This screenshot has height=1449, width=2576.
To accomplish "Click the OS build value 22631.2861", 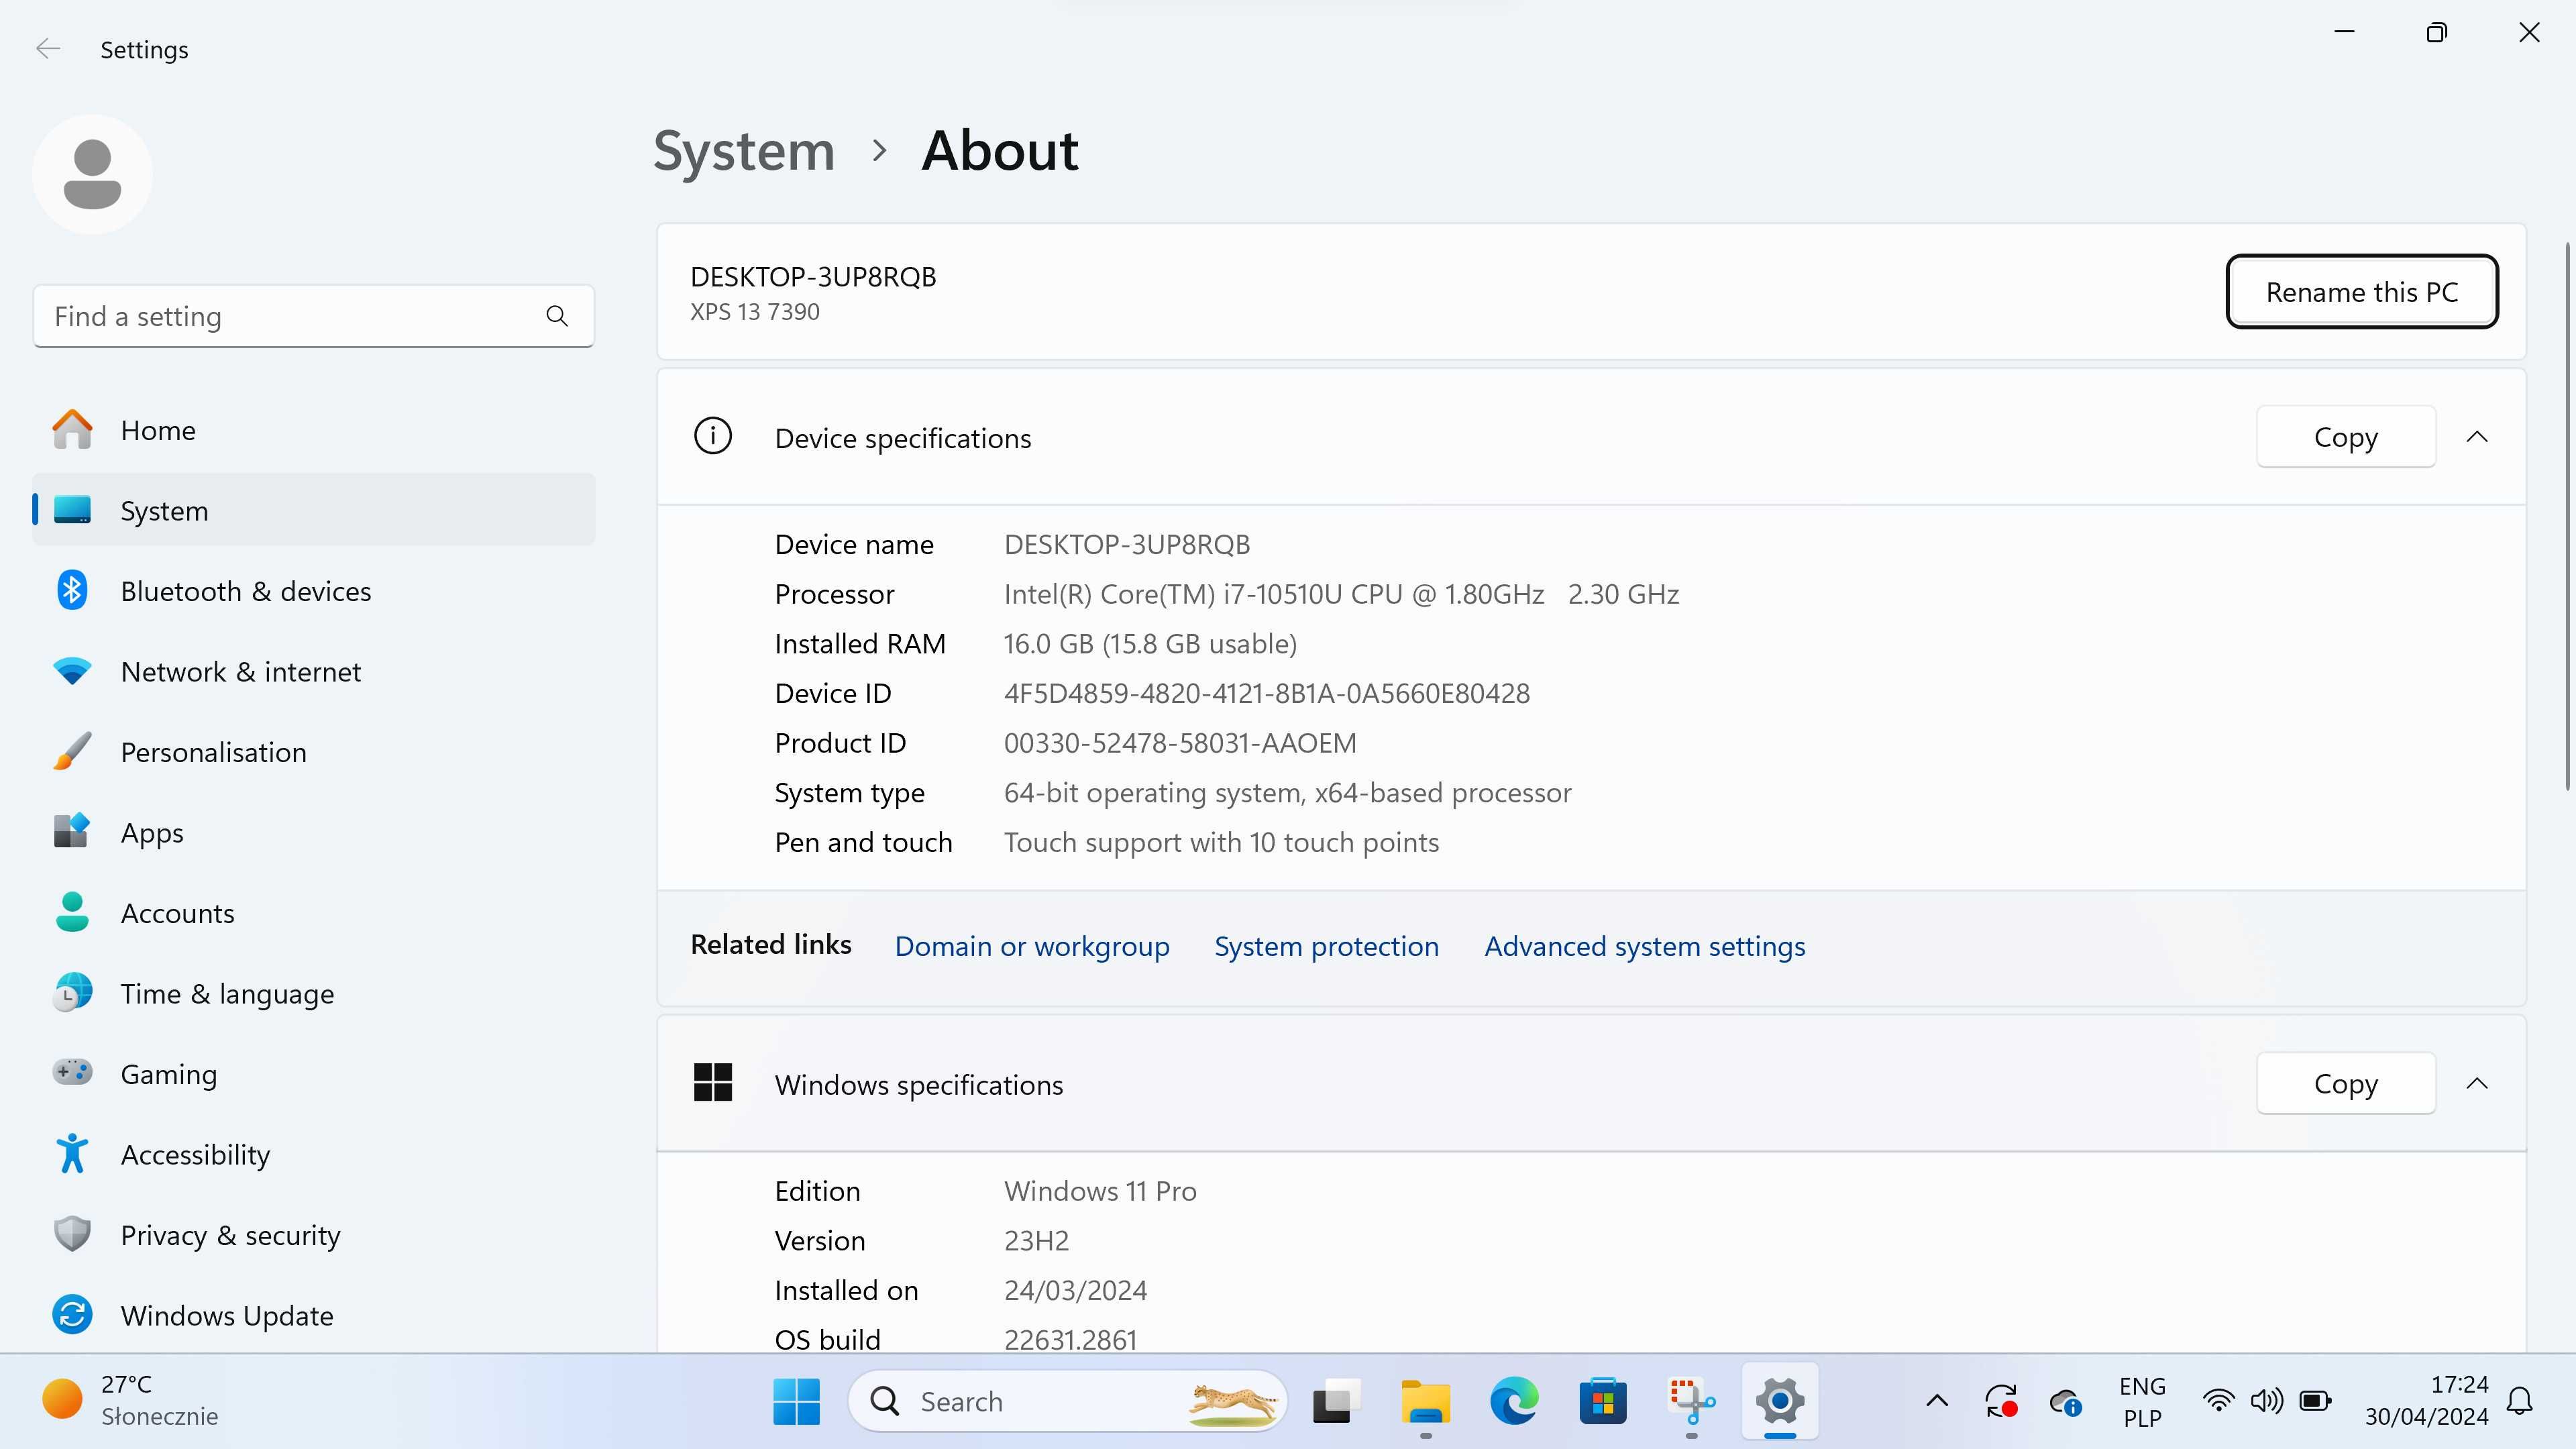I will pos(1070,1339).
